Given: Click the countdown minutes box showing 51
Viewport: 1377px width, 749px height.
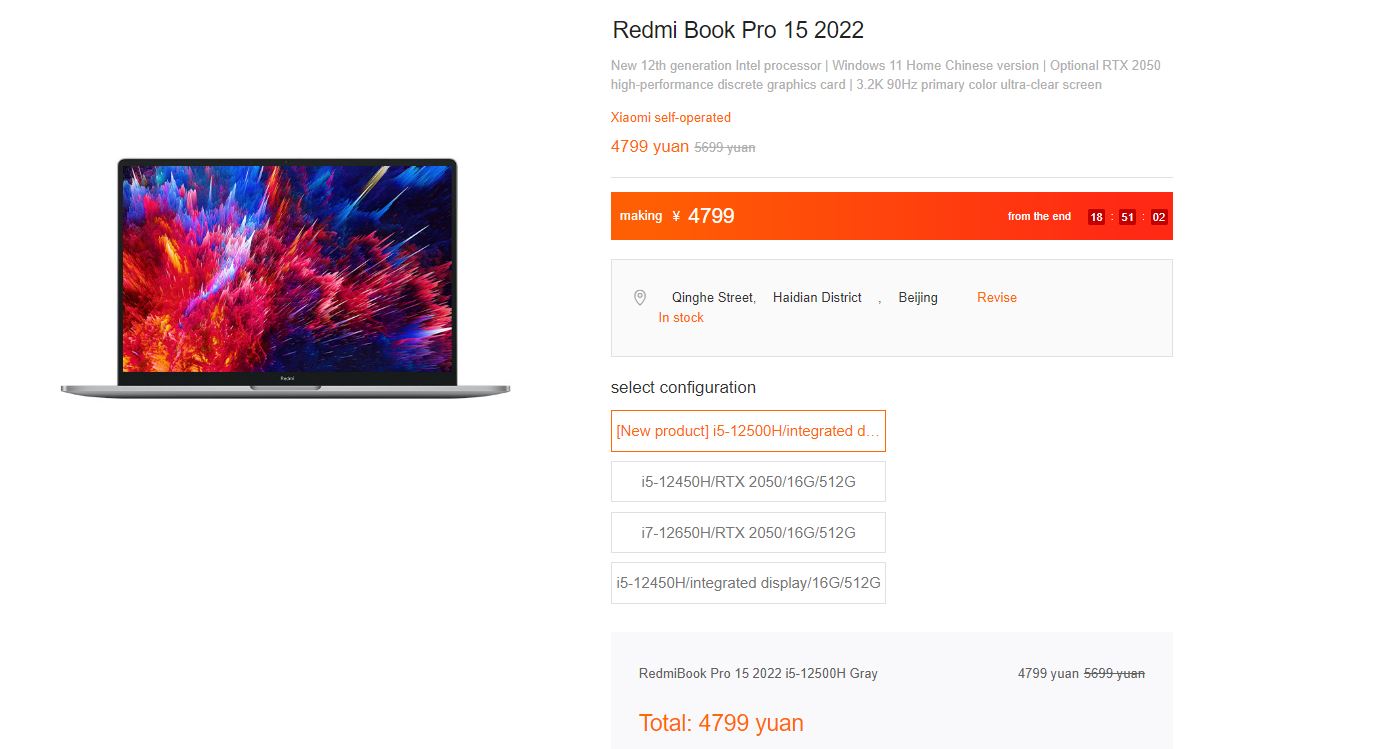Looking at the screenshot, I should [1127, 217].
